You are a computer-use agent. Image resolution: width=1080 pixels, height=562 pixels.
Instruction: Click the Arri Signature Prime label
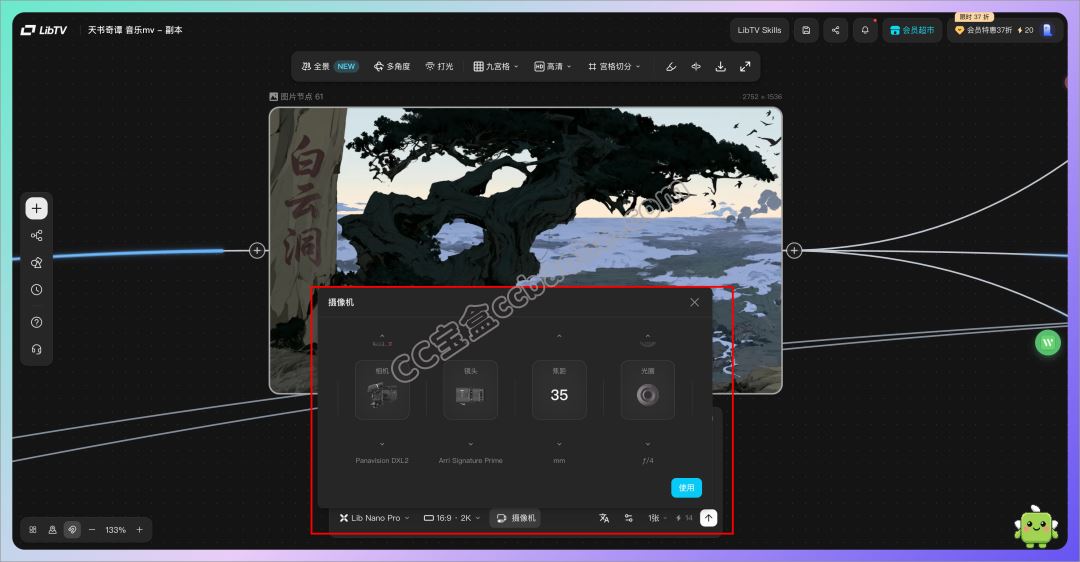click(x=470, y=461)
